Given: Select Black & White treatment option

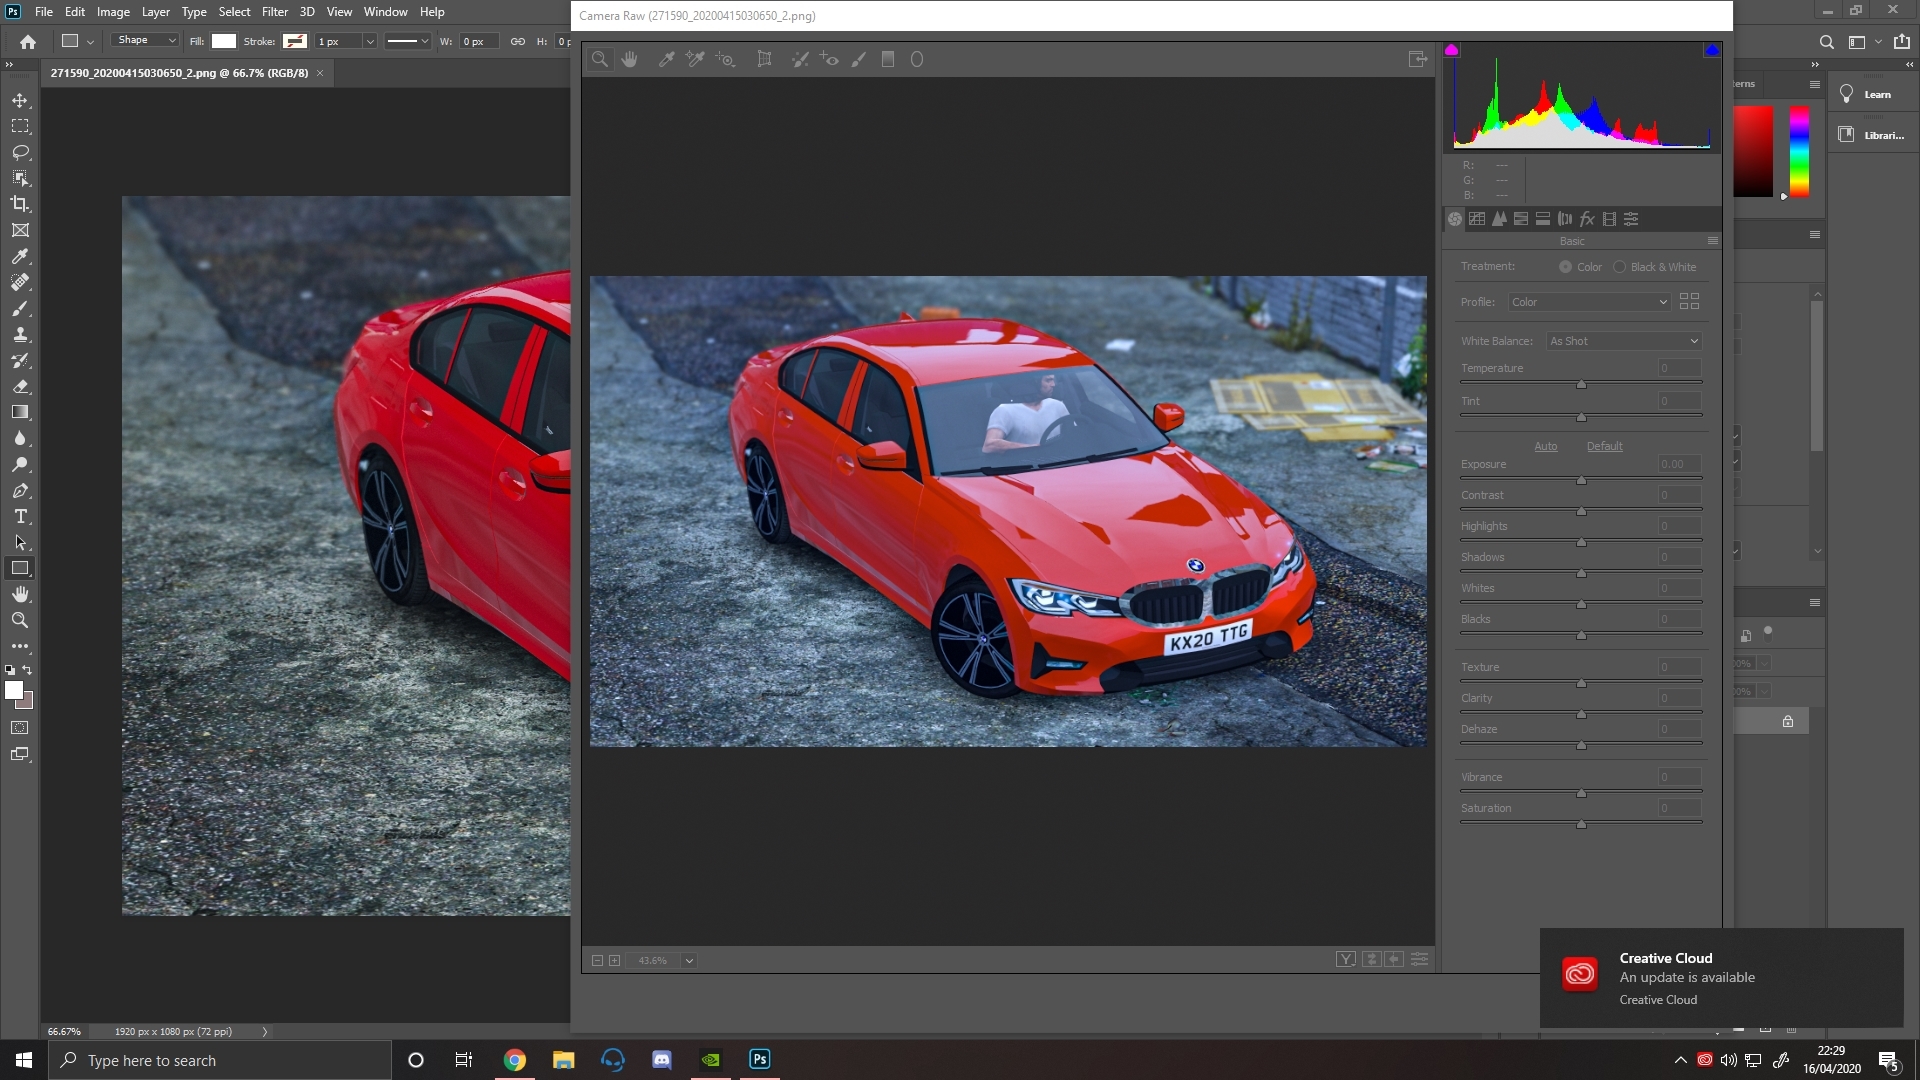Looking at the screenshot, I should (x=1619, y=267).
